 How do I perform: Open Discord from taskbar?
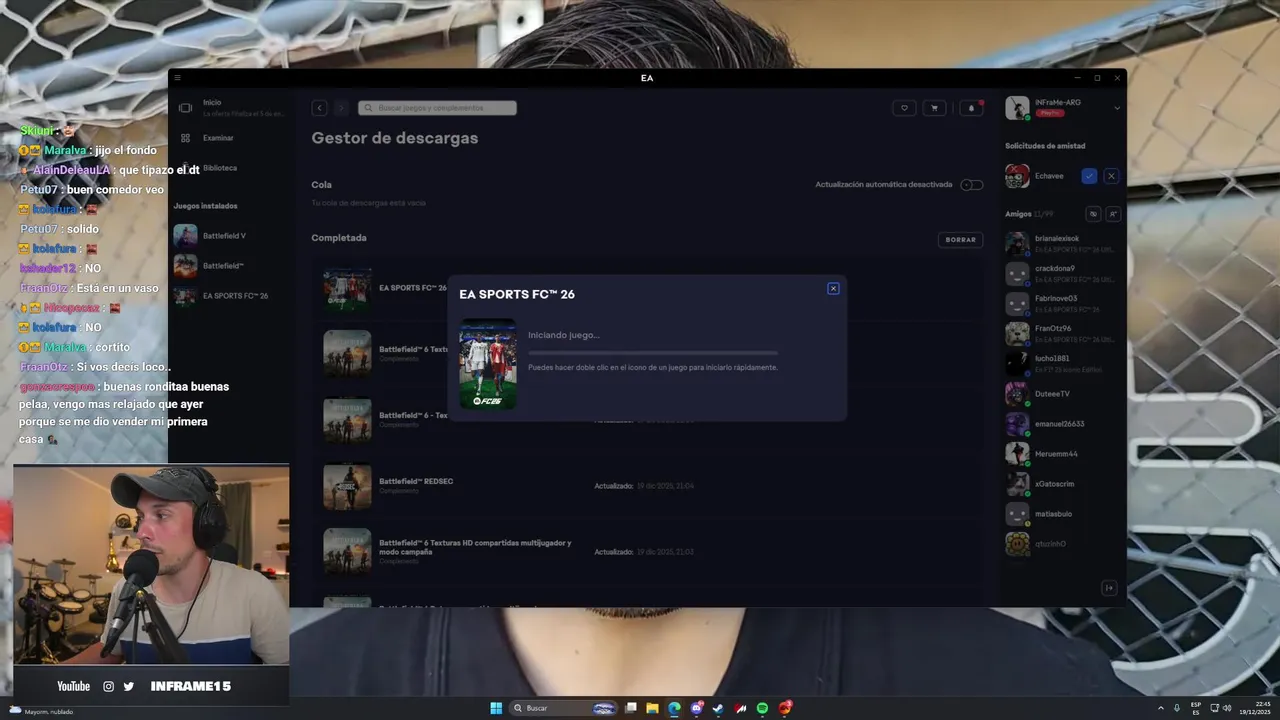(697, 708)
